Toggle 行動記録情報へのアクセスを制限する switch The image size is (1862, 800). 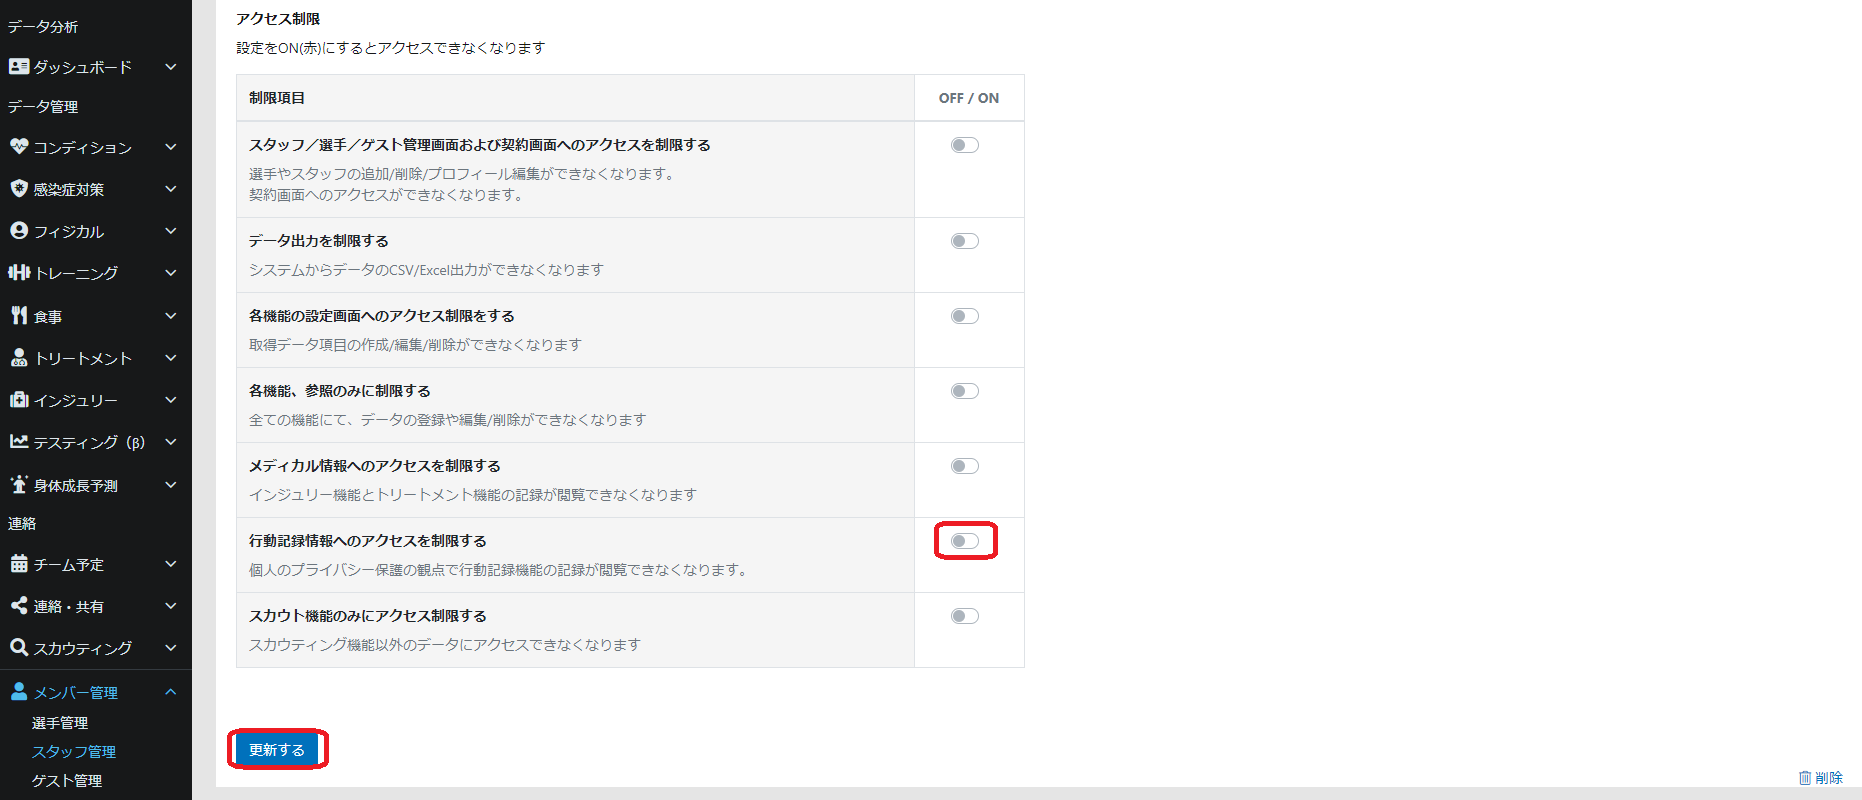(x=965, y=541)
